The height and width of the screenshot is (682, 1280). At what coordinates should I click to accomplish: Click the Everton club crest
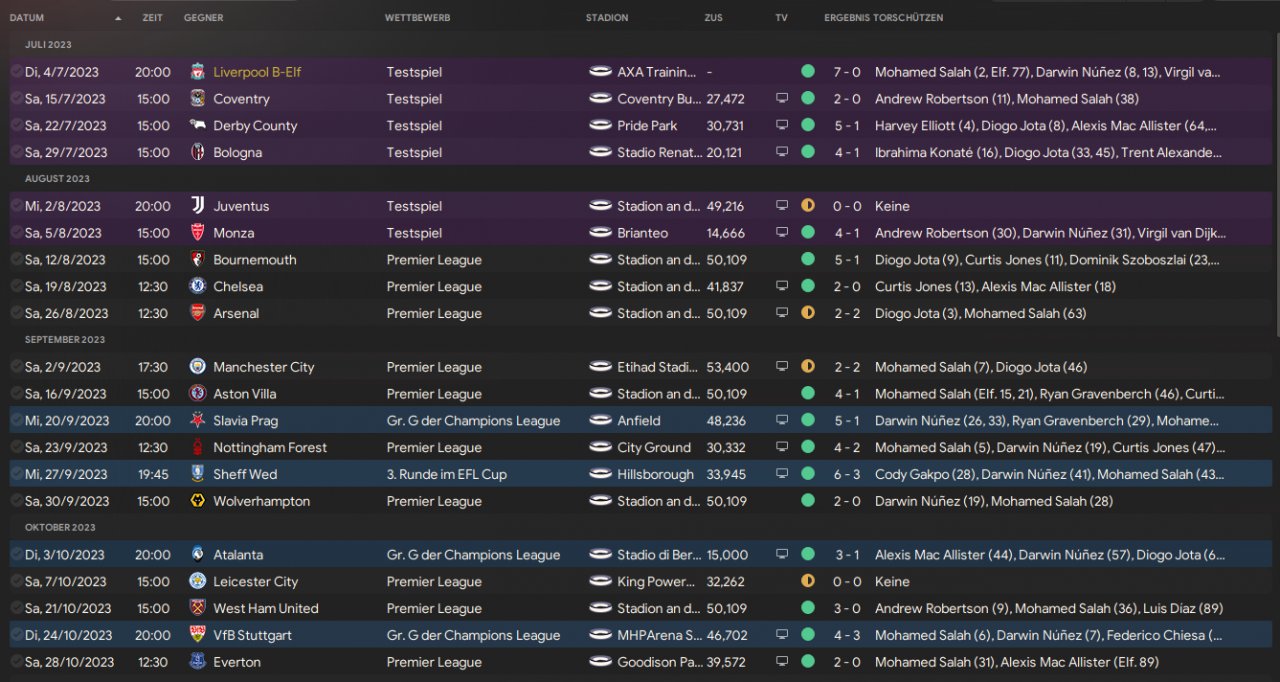coord(197,662)
